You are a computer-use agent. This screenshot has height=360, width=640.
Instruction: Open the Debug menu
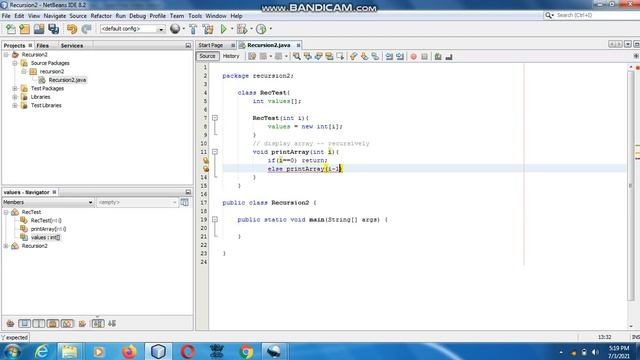click(138, 16)
